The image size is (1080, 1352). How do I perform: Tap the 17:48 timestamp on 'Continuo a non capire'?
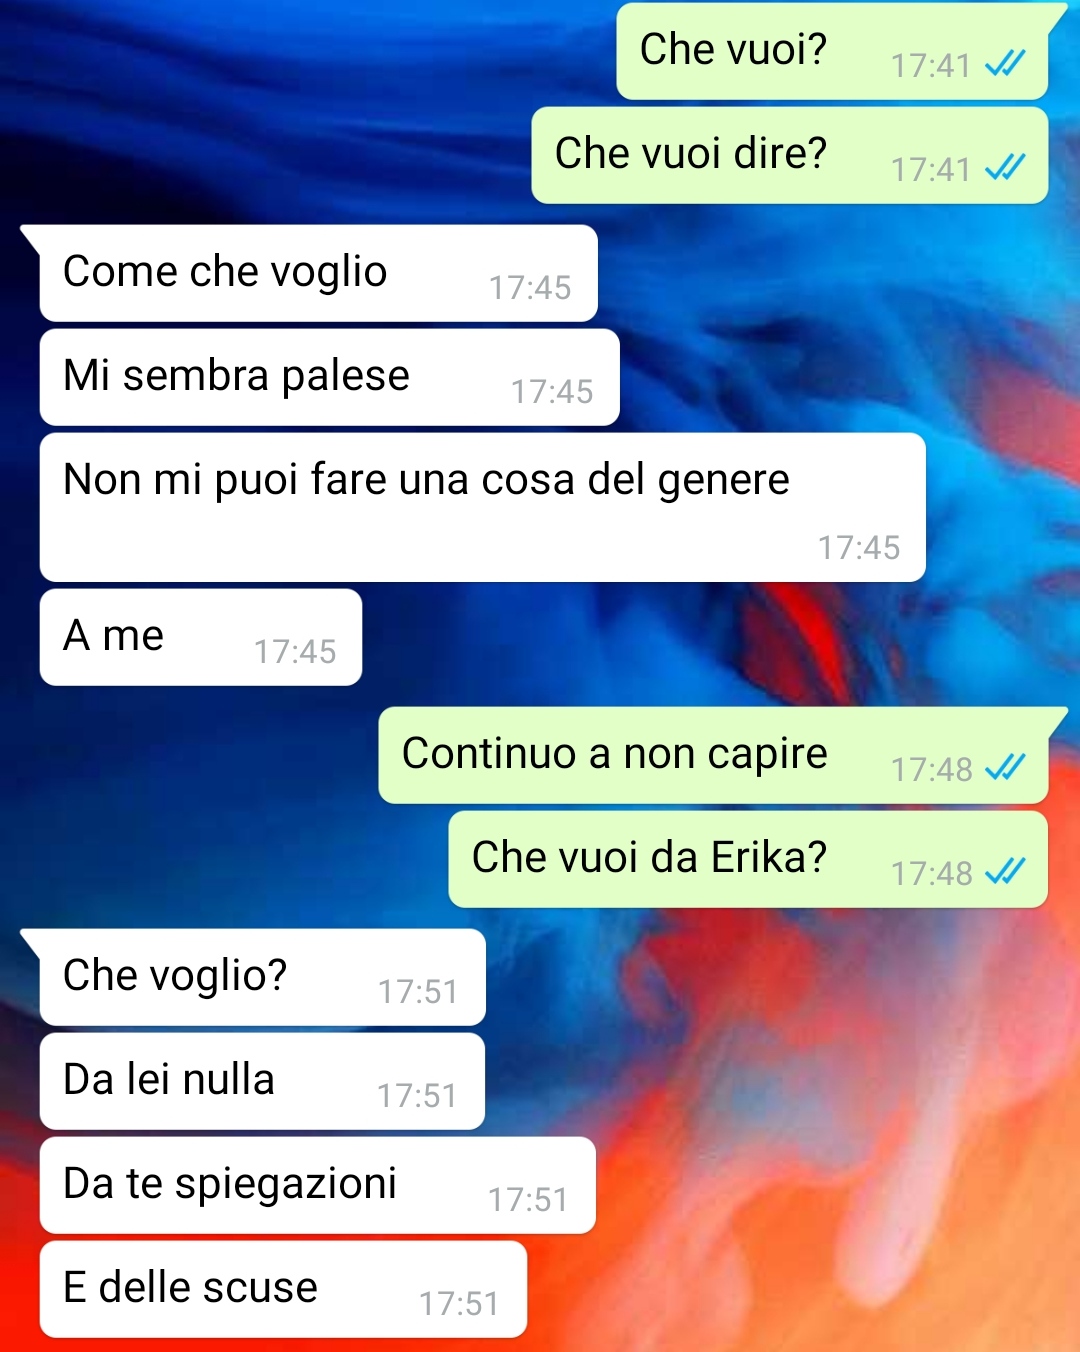pos(932,769)
